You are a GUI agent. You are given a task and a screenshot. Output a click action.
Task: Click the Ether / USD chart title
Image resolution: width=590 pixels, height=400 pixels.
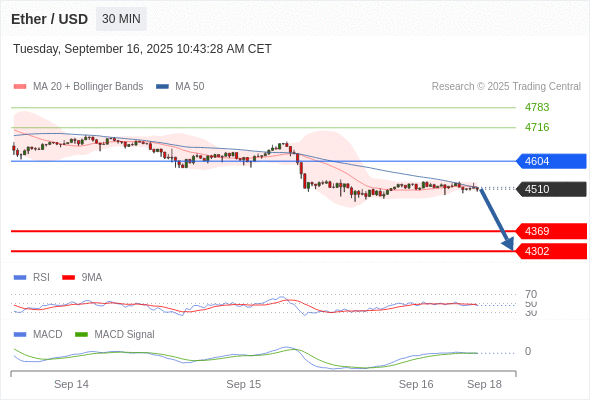(x=50, y=19)
